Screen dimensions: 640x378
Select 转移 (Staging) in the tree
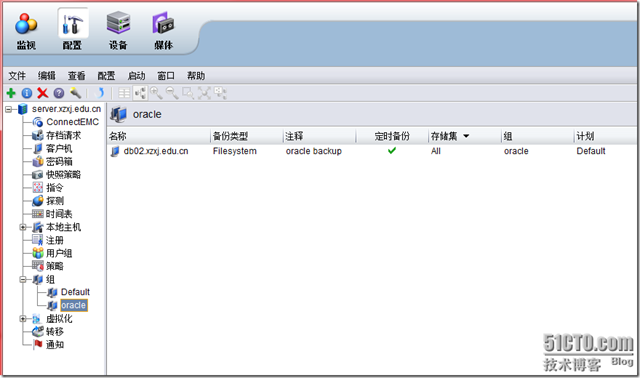(54, 331)
